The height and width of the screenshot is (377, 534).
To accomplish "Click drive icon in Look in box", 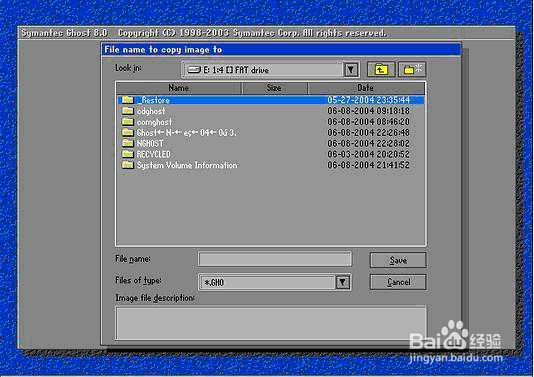I will [194, 70].
